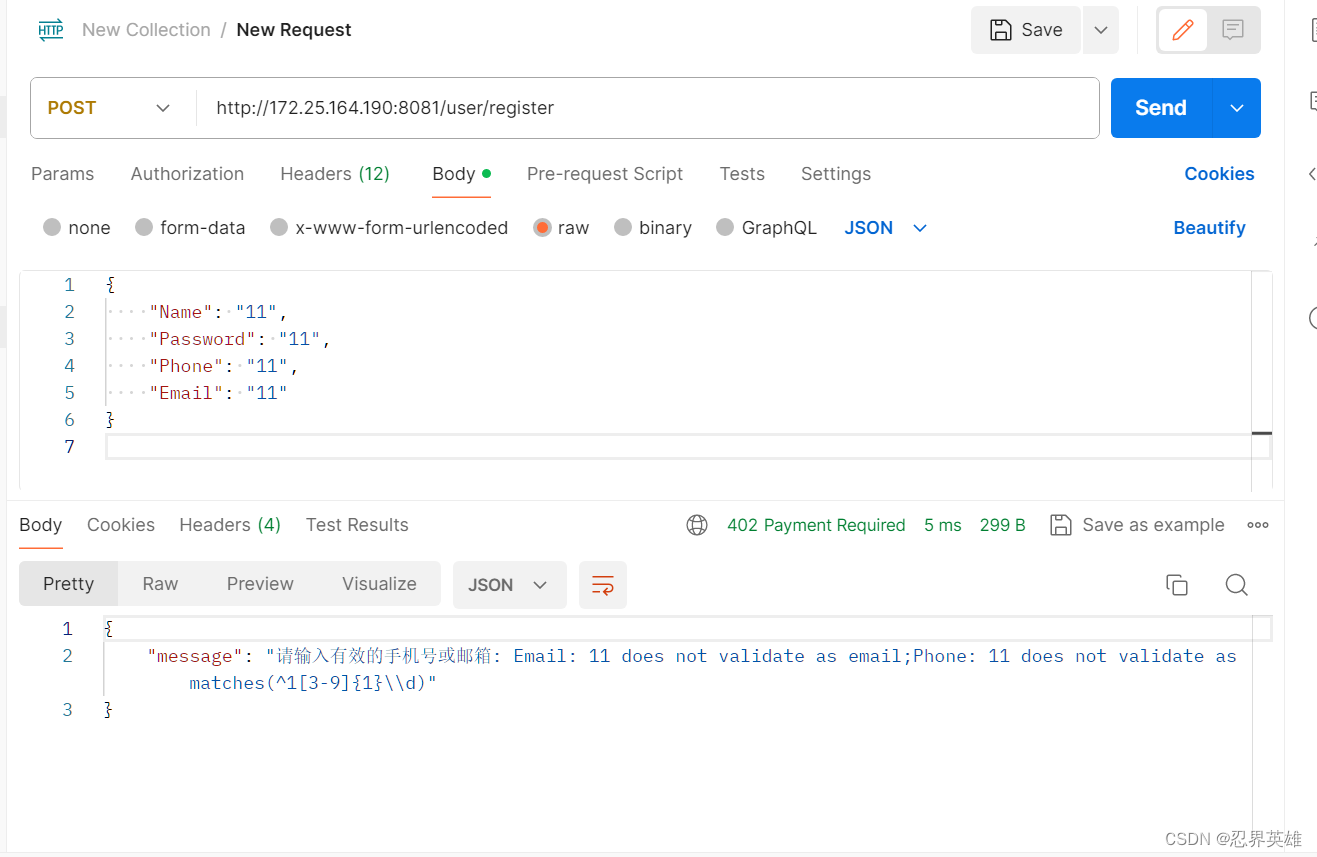Switch to Headers (12) tab
Viewport: 1317px width, 857px height.
[335, 174]
